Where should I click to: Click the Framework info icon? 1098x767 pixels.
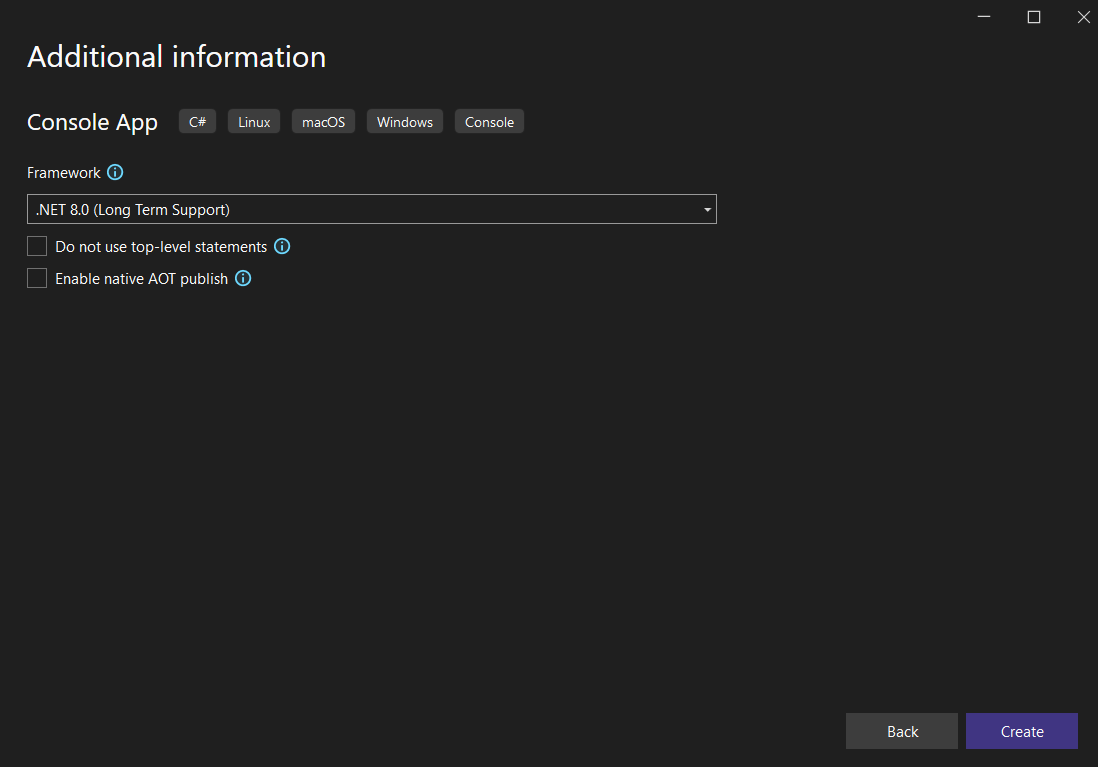click(115, 172)
